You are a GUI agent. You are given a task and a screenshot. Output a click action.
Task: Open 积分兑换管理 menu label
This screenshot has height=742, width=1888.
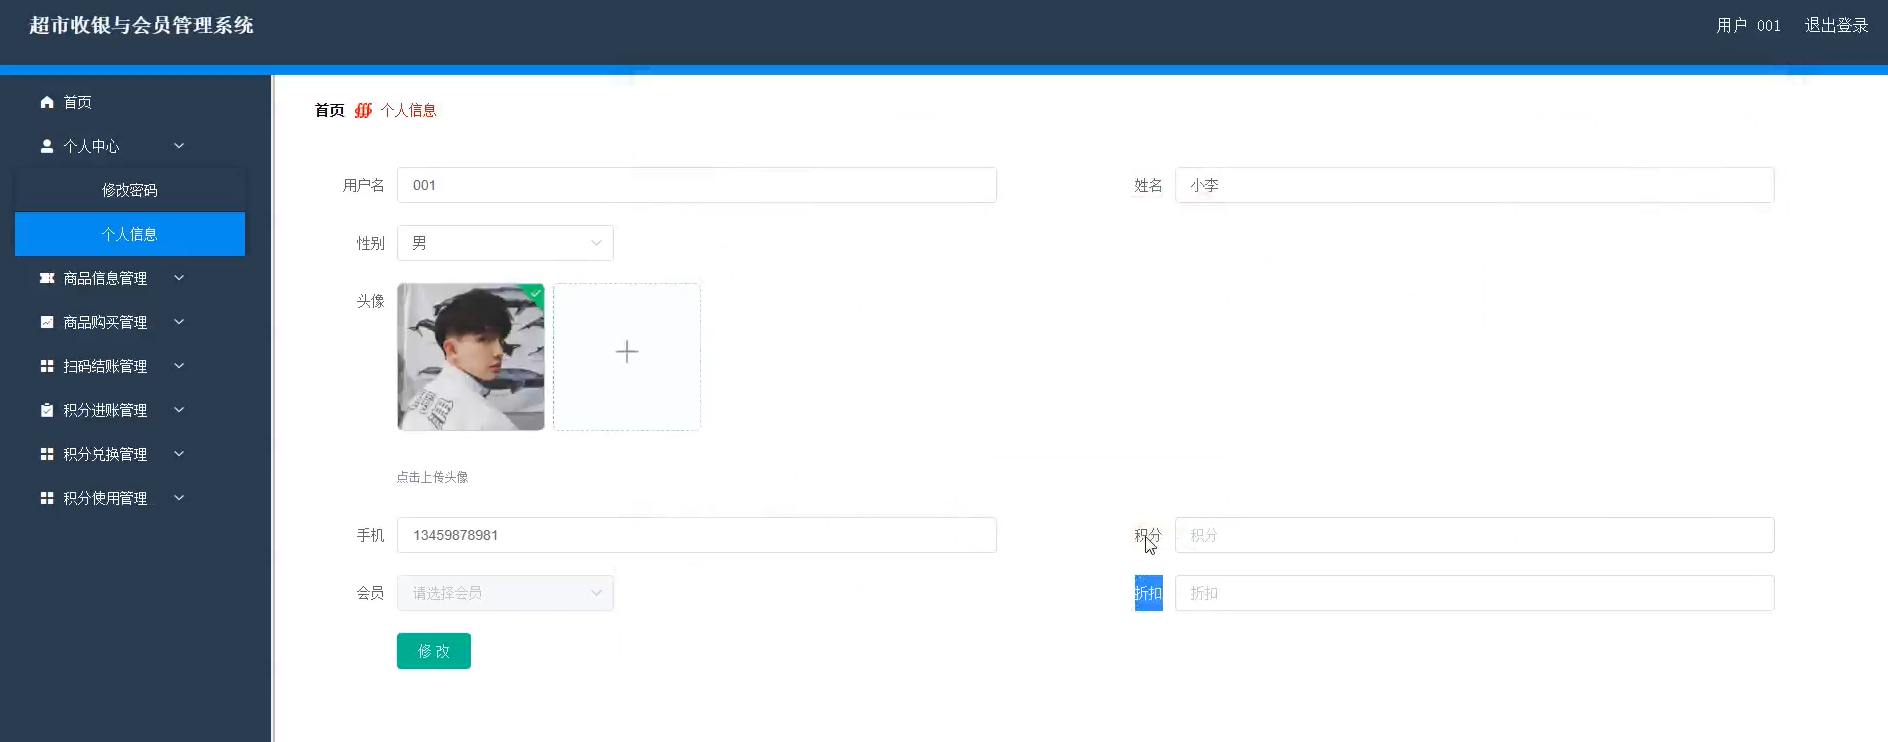pos(105,454)
